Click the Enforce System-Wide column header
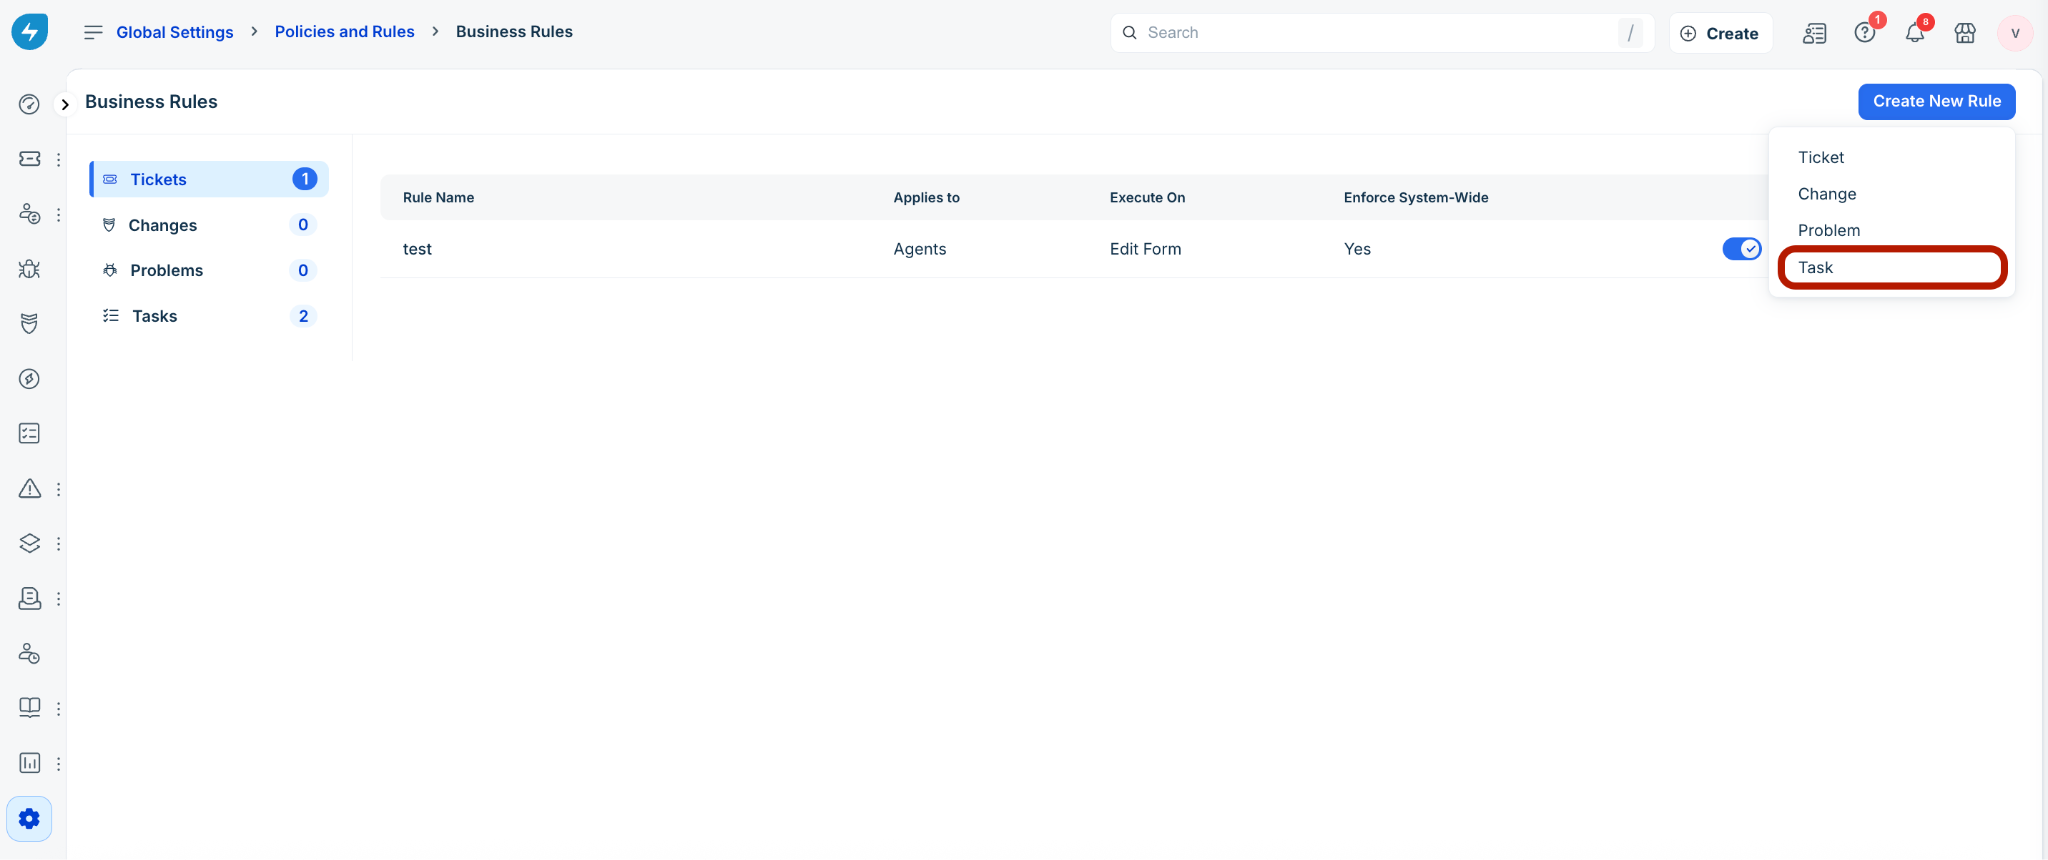This screenshot has width=2048, height=860. coord(1415,197)
